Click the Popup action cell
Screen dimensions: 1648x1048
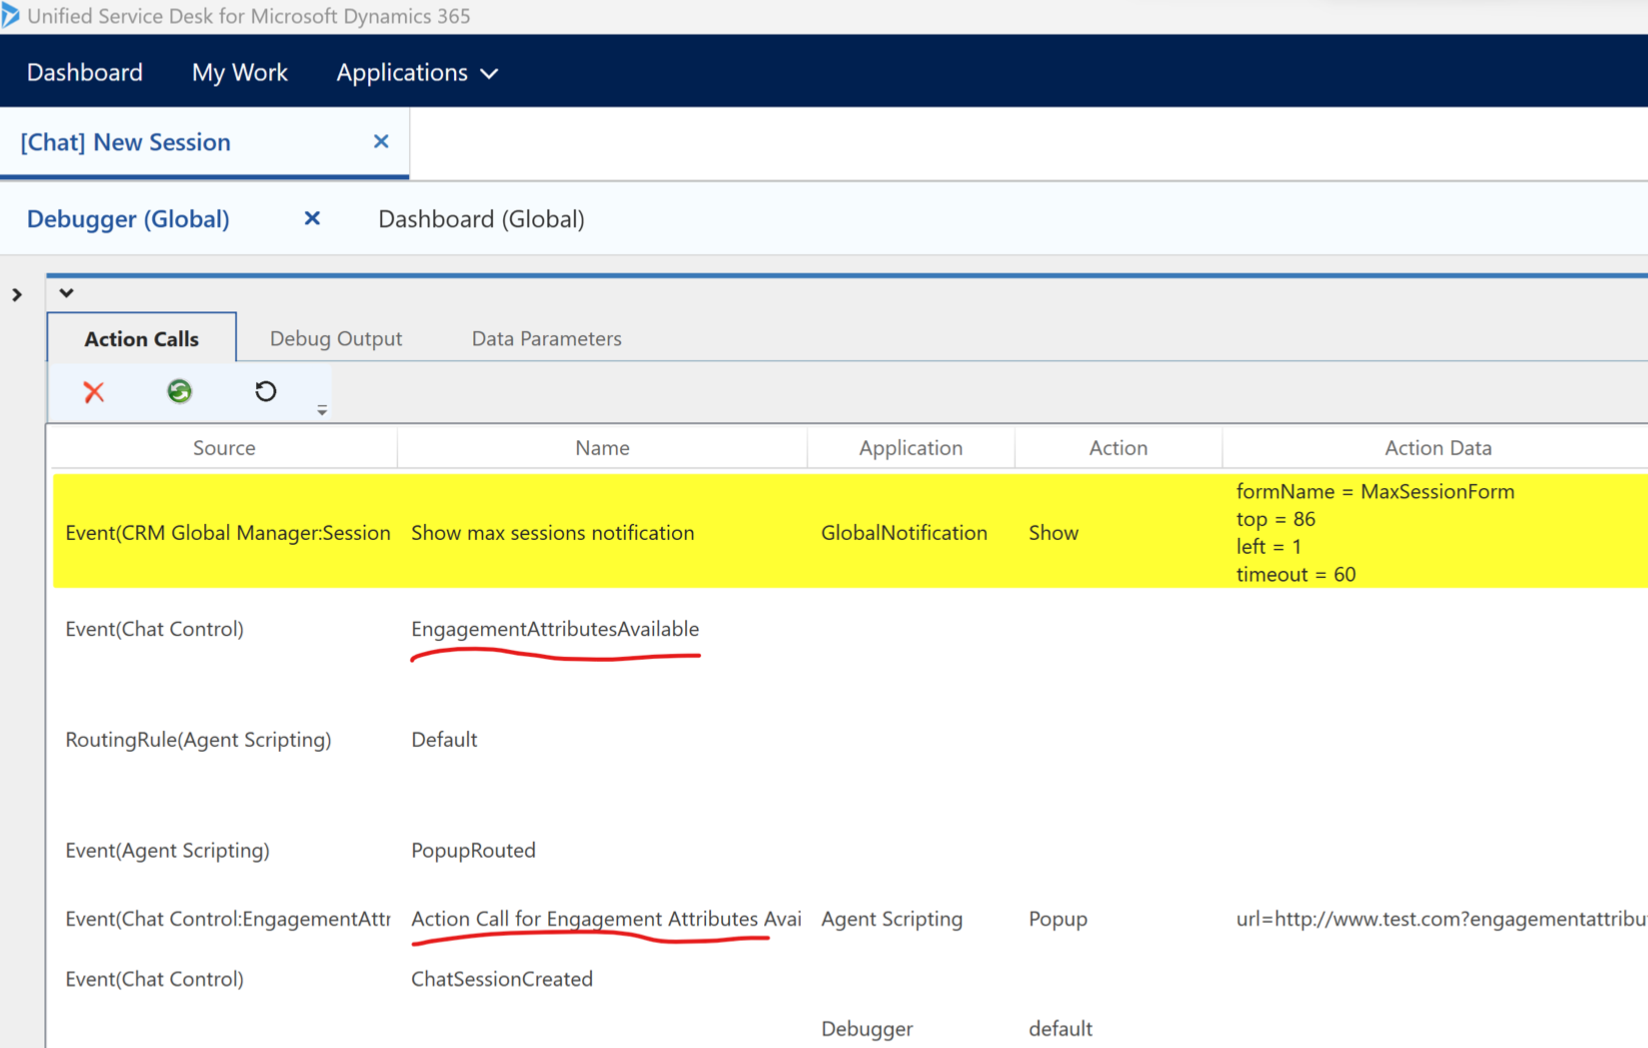1058,919
